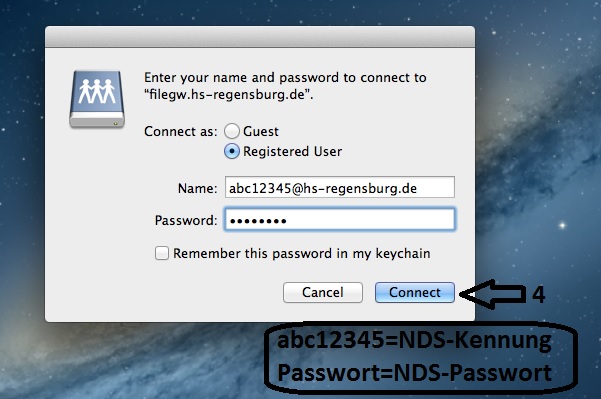
Task: Tick the Remember this password checkbox
Action: pos(162,253)
